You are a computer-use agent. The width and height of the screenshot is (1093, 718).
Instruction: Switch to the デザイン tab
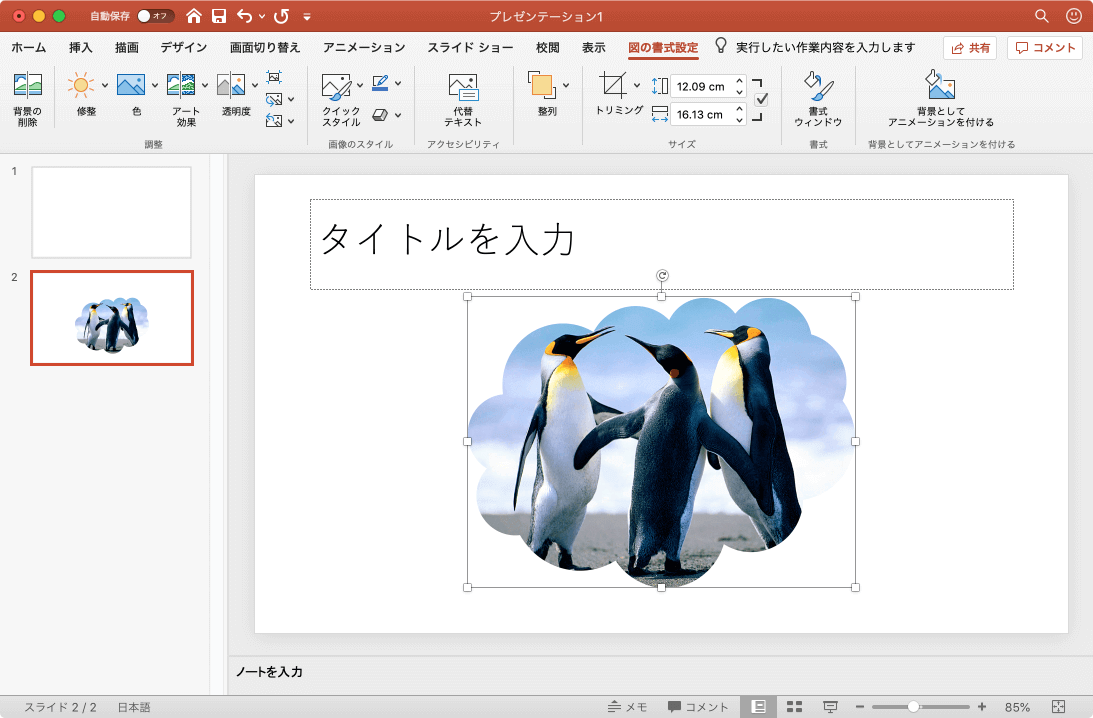[184, 48]
